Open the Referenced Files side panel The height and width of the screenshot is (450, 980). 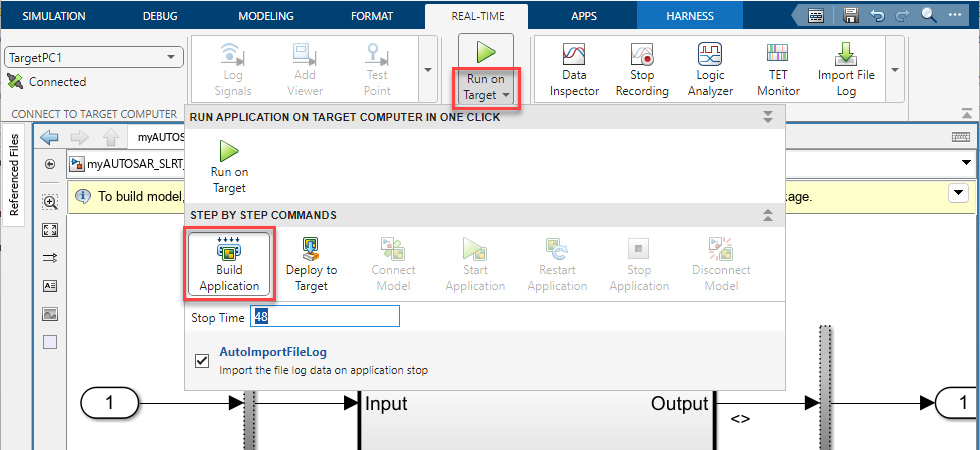pyautogui.click(x=14, y=174)
